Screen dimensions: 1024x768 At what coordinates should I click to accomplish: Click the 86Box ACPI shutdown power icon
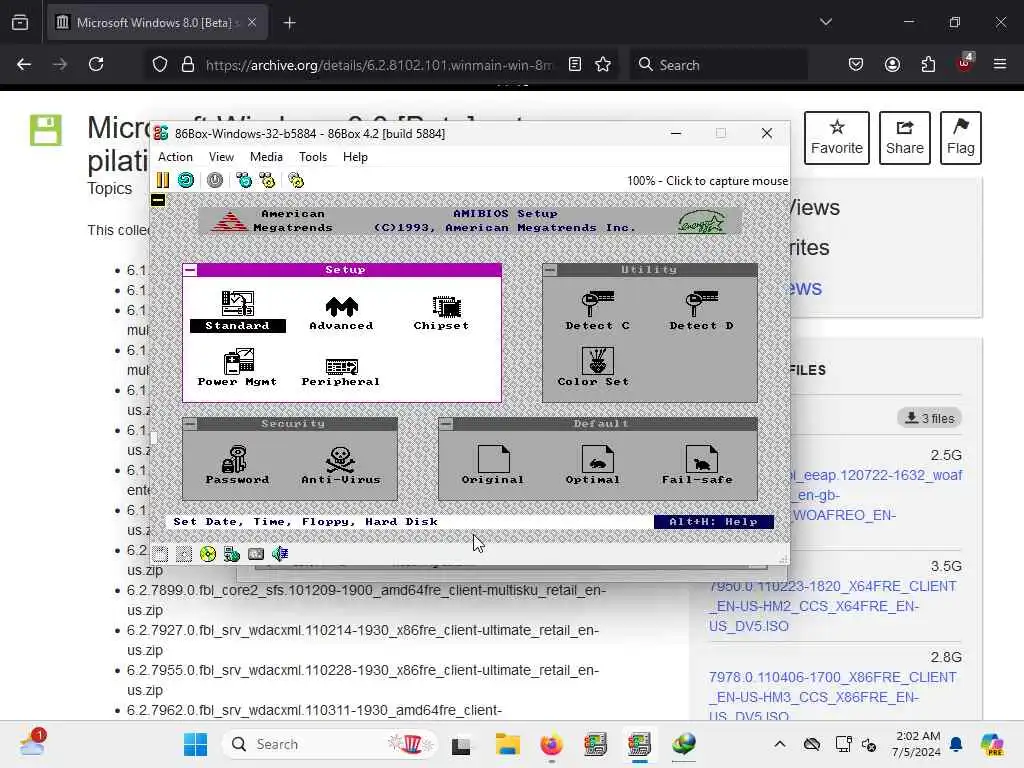[x=215, y=180]
